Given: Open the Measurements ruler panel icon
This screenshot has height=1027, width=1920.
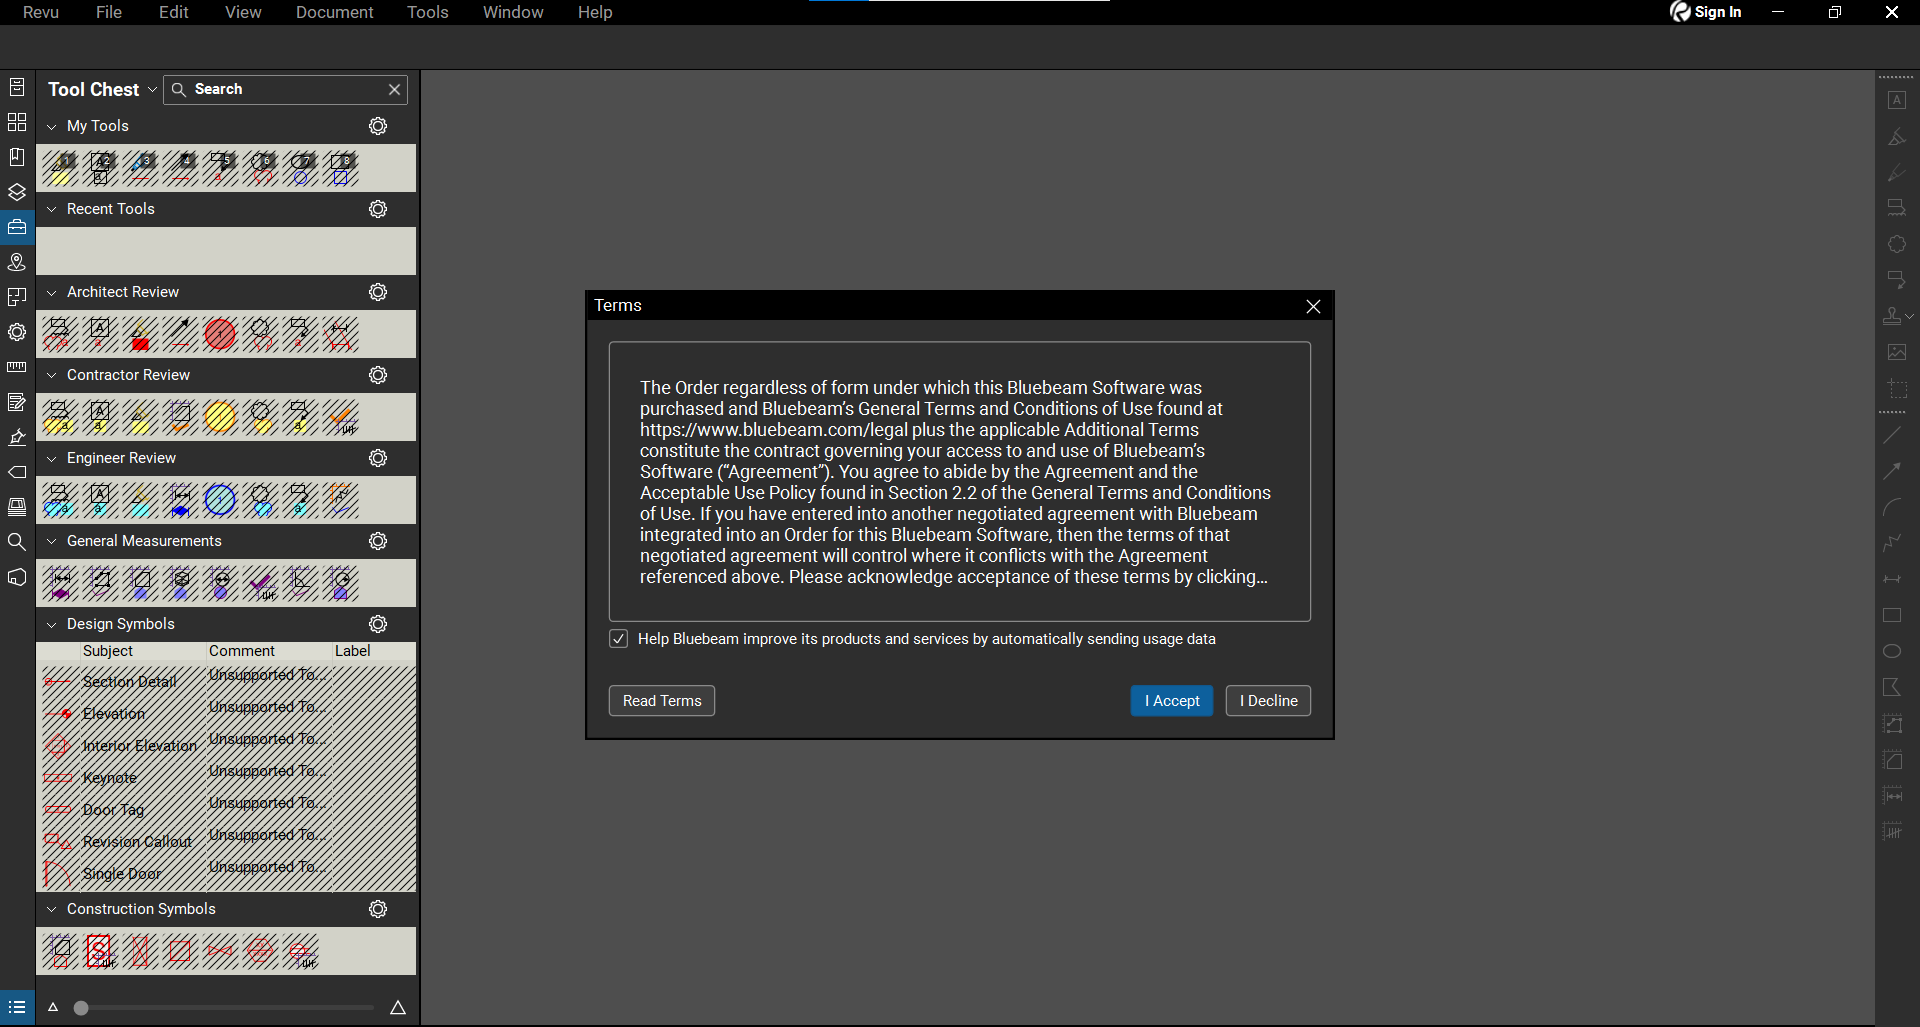Looking at the screenshot, I should point(17,367).
